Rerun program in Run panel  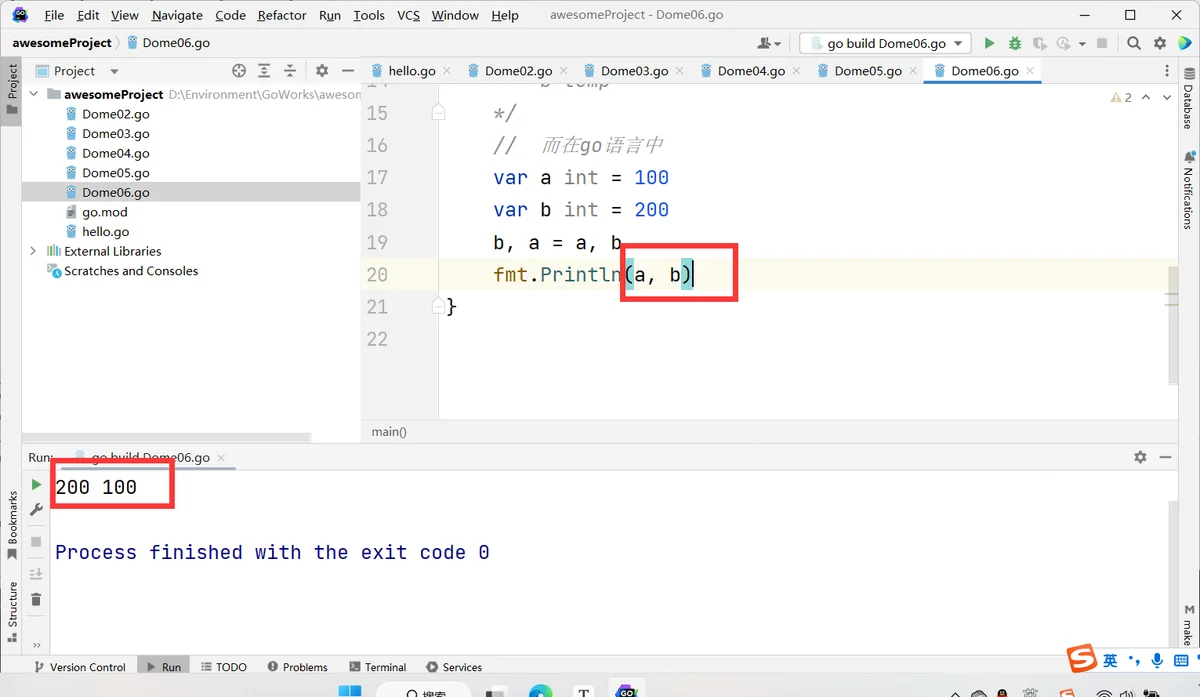pos(36,484)
